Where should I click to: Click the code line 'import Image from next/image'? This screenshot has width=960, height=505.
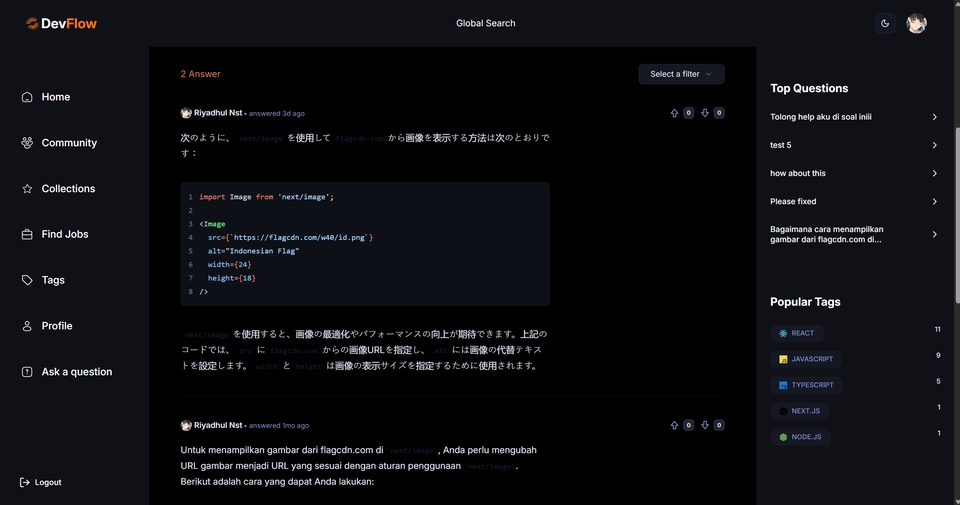(x=266, y=197)
